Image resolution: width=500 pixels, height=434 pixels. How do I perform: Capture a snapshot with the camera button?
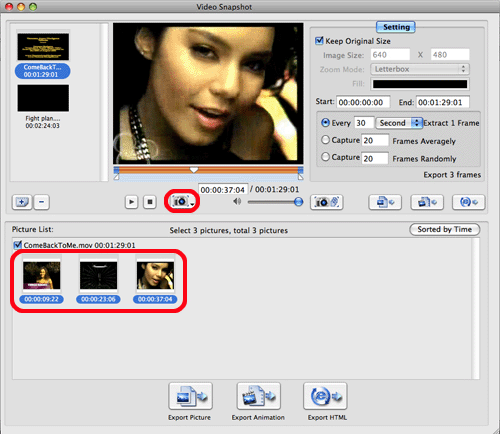(180, 201)
